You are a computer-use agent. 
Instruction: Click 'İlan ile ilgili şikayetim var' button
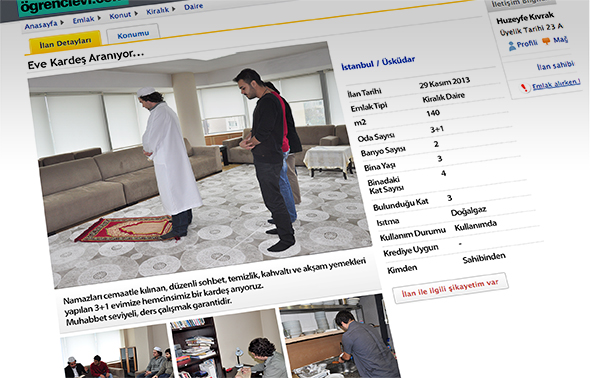click(450, 288)
